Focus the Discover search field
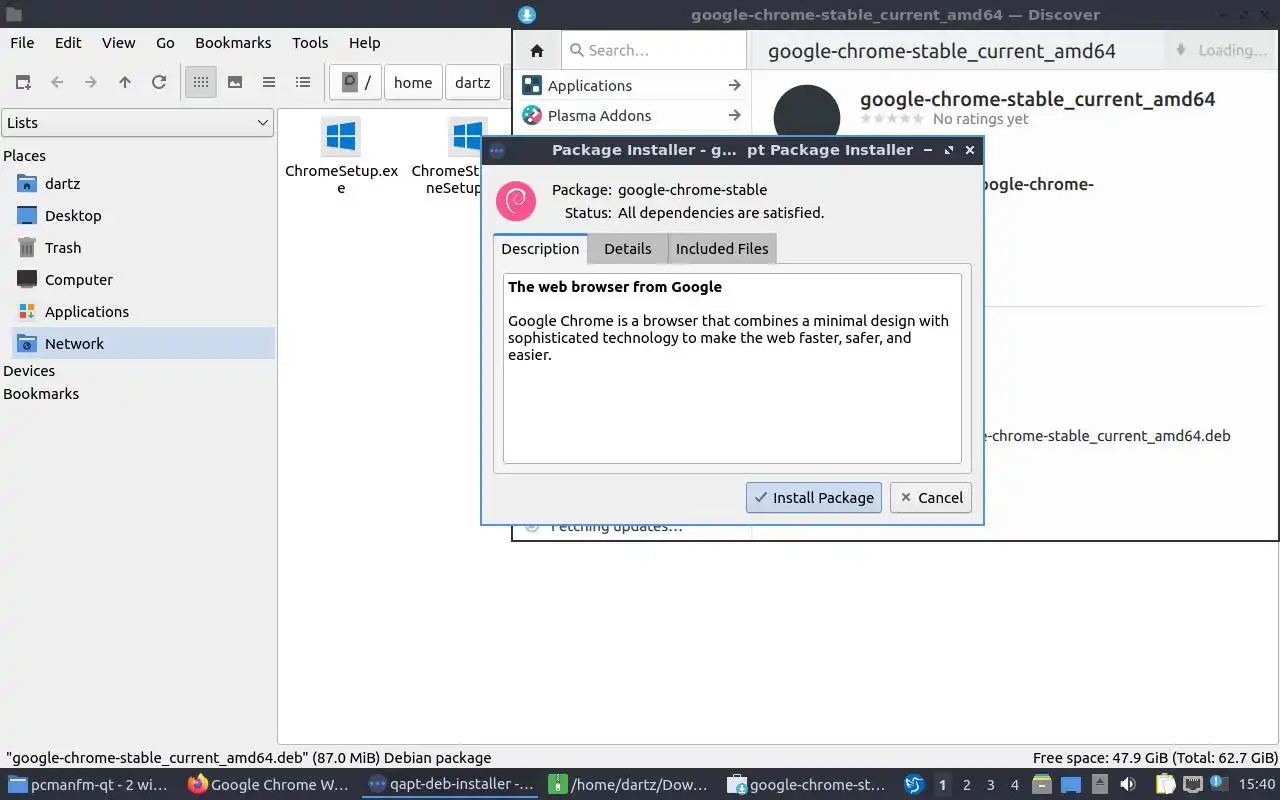Image resolution: width=1280 pixels, height=800 pixels. click(654, 50)
